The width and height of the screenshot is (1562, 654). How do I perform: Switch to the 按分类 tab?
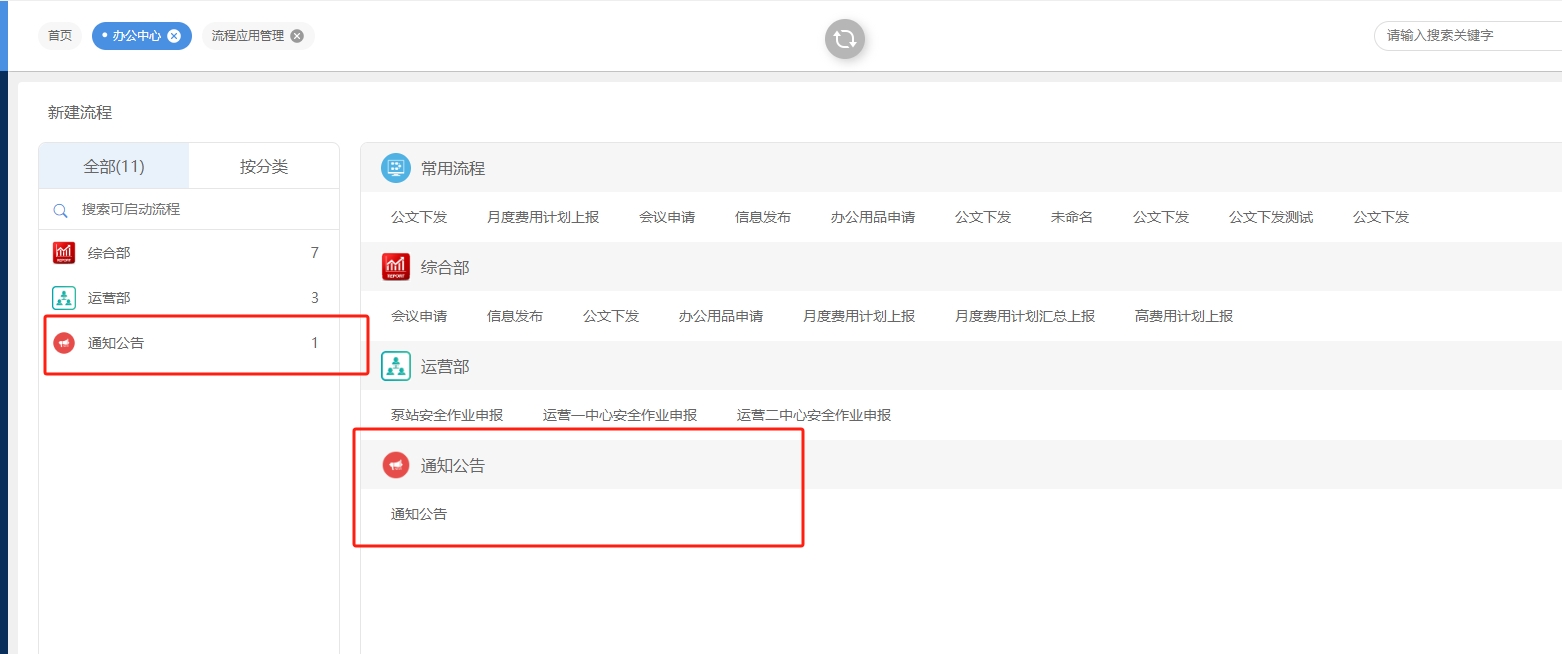point(264,166)
